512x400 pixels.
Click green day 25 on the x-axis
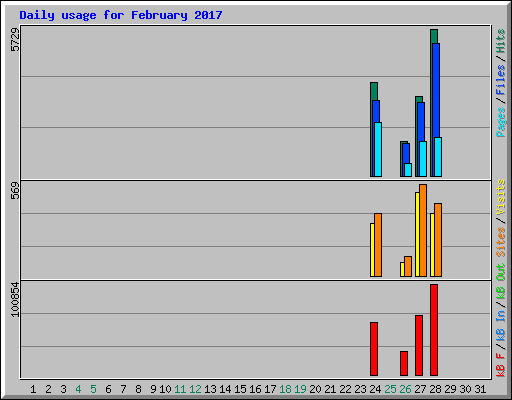[x=390, y=389]
